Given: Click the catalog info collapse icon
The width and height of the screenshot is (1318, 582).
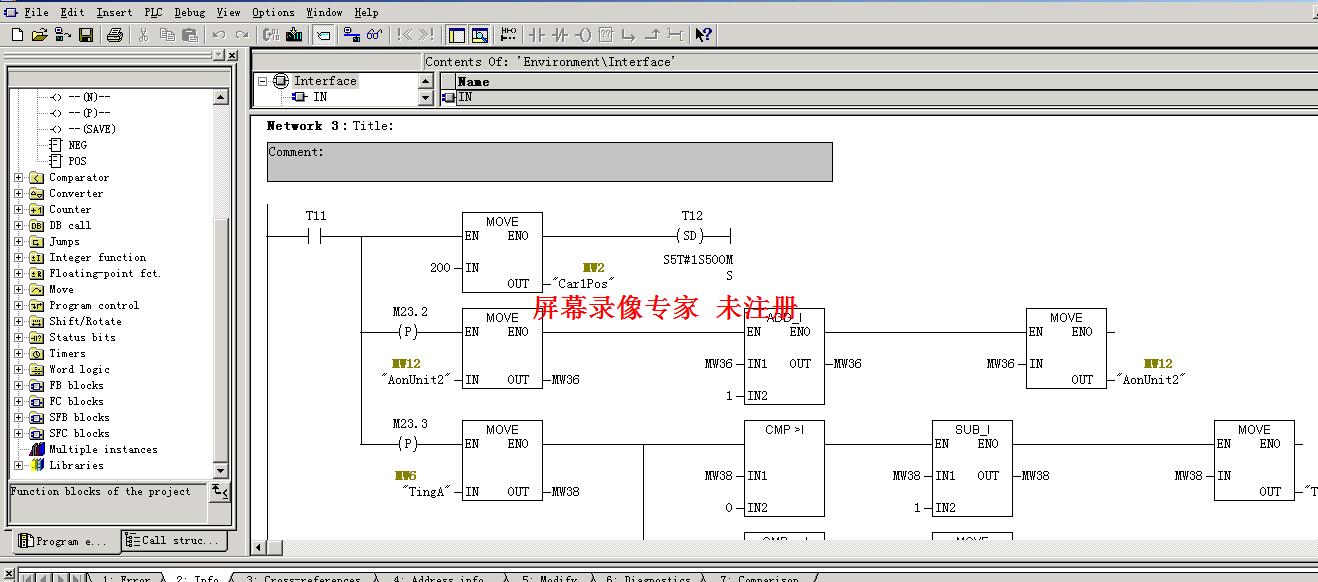Looking at the screenshot, I should [220, 491].
